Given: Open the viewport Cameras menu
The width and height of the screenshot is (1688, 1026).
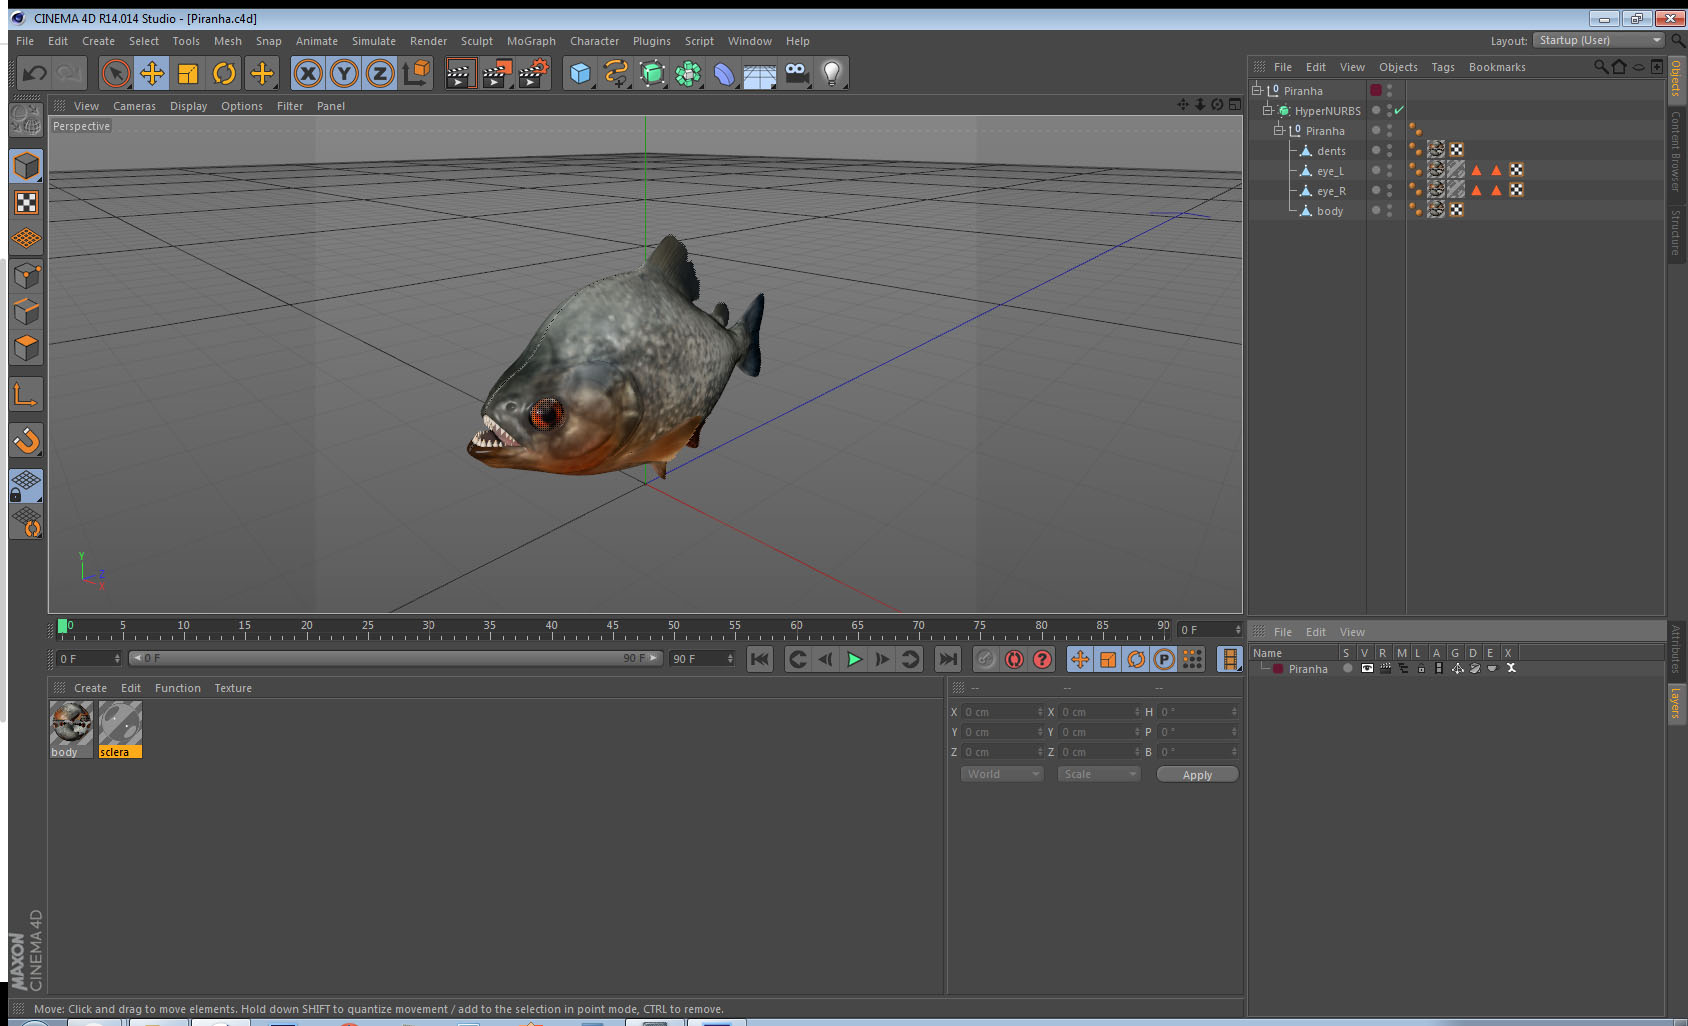Looking at the screenshot, I should 134,106.
